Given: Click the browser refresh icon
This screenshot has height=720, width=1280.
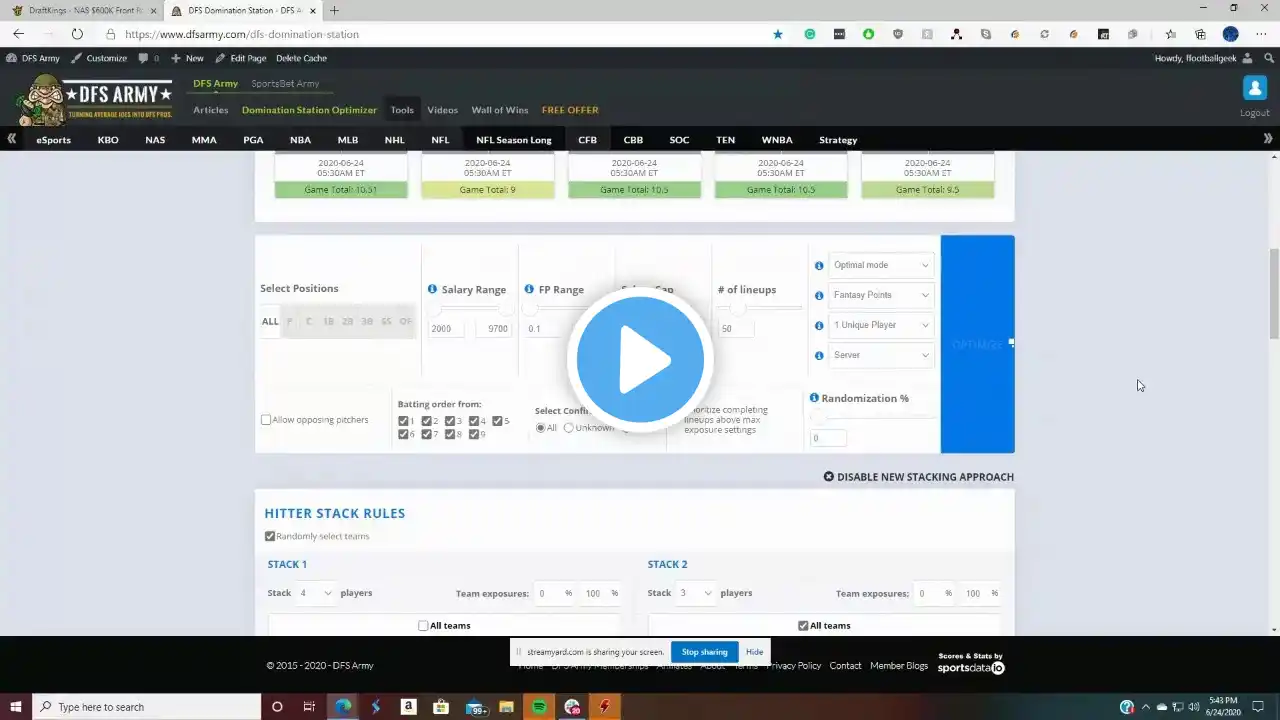Looking at the screenshot, I should (x=77, y=34).
